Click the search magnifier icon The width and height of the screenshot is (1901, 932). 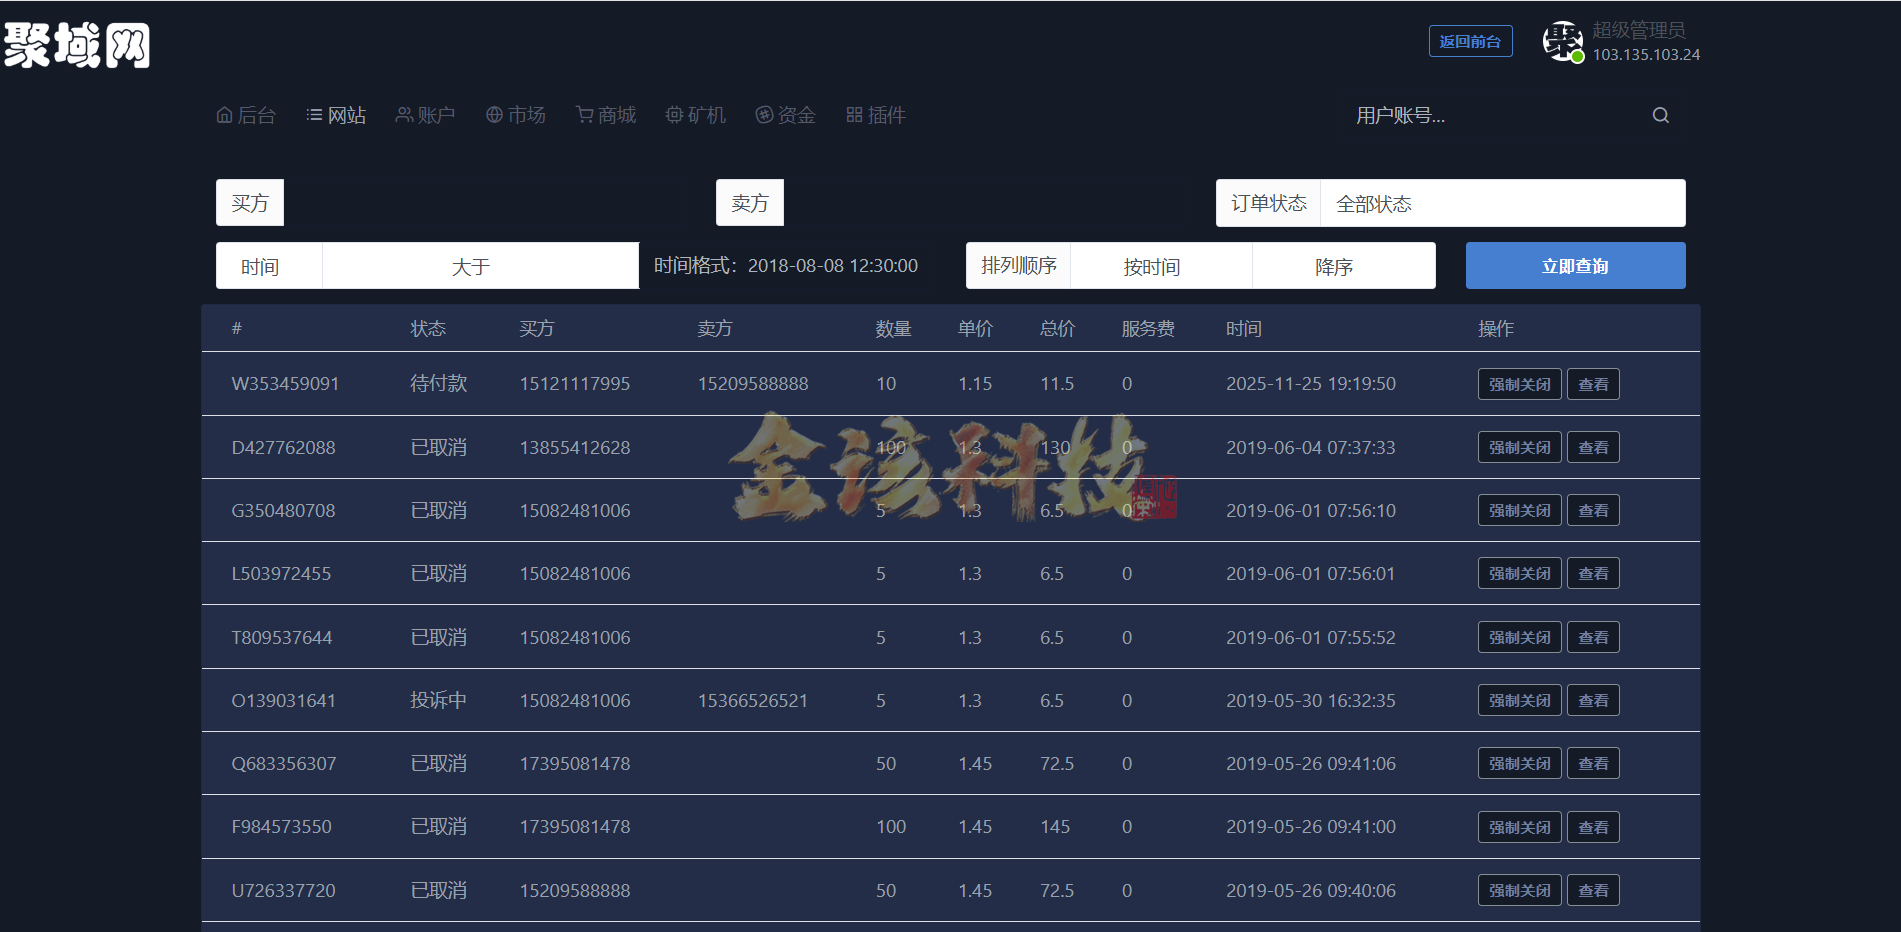pyautogui.click(x=1660, y=114)
